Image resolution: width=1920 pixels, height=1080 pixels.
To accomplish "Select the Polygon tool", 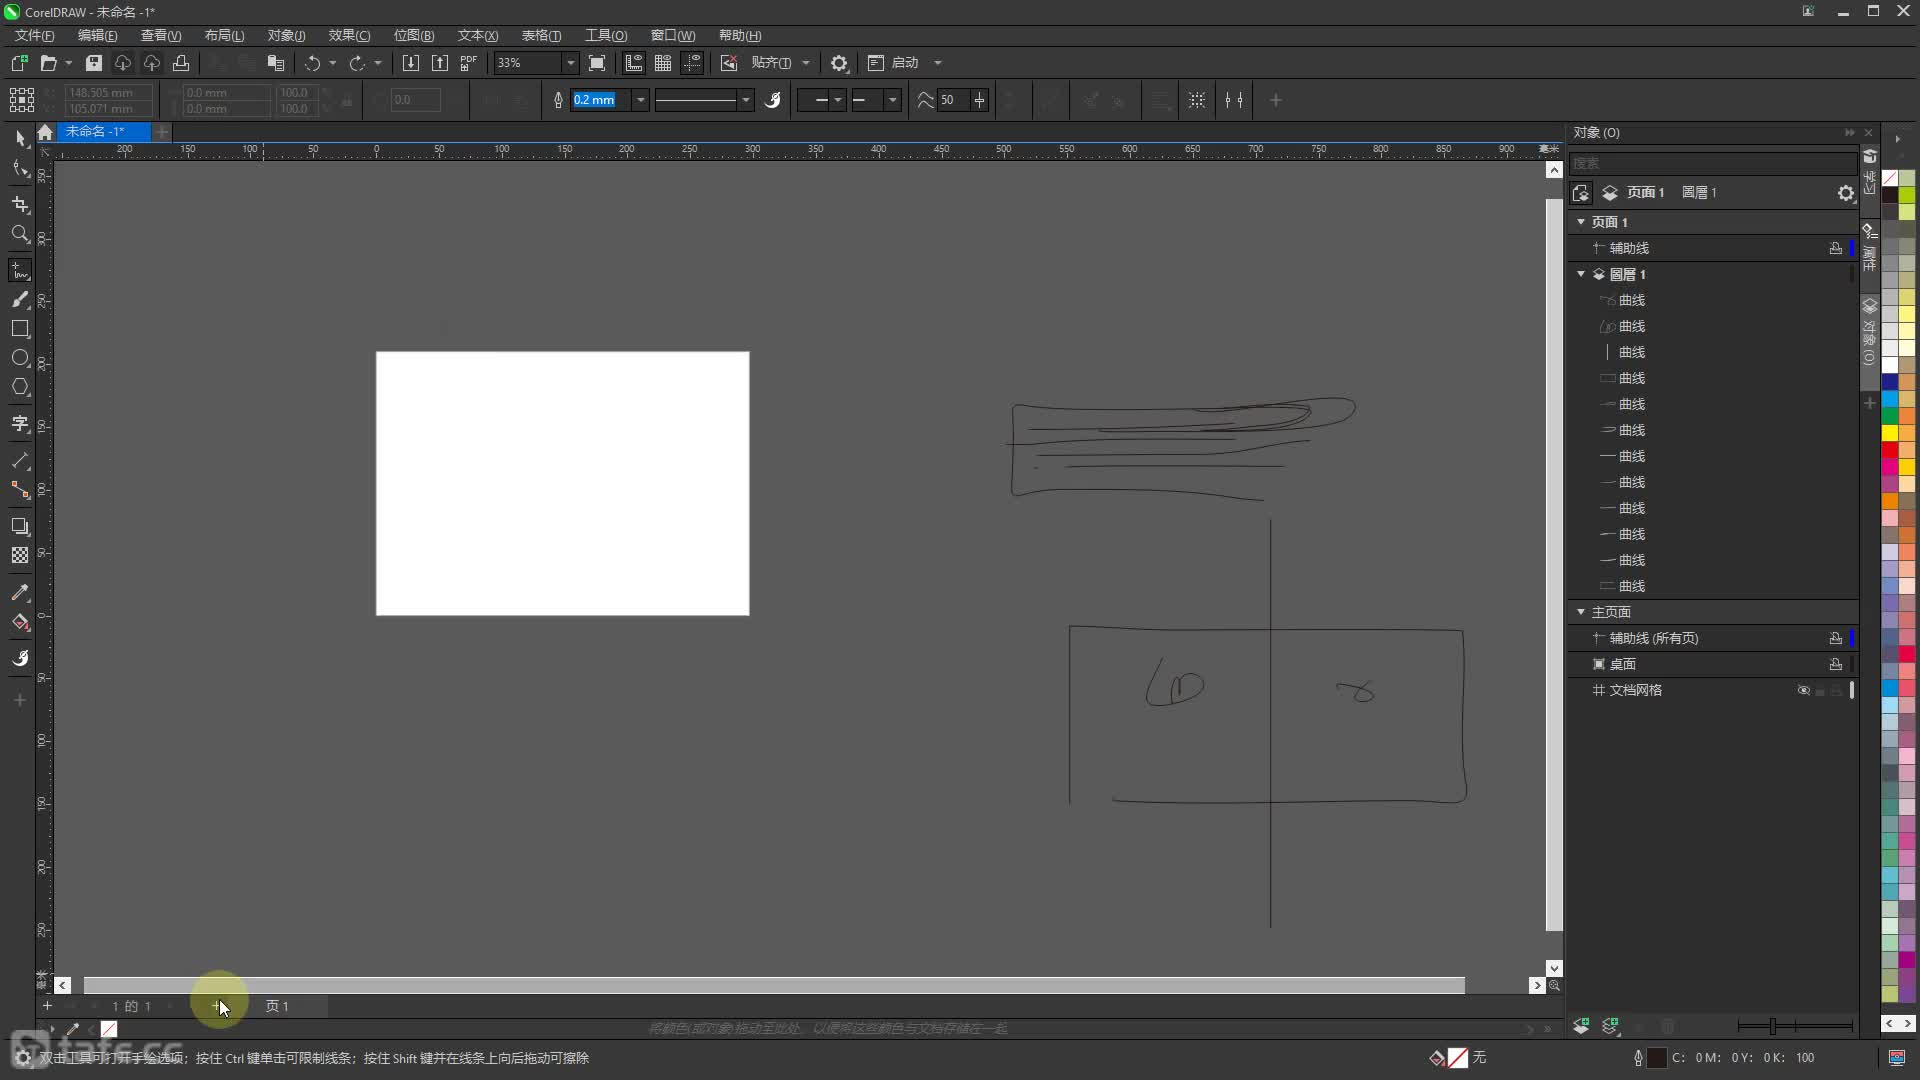I will [20, 387].
